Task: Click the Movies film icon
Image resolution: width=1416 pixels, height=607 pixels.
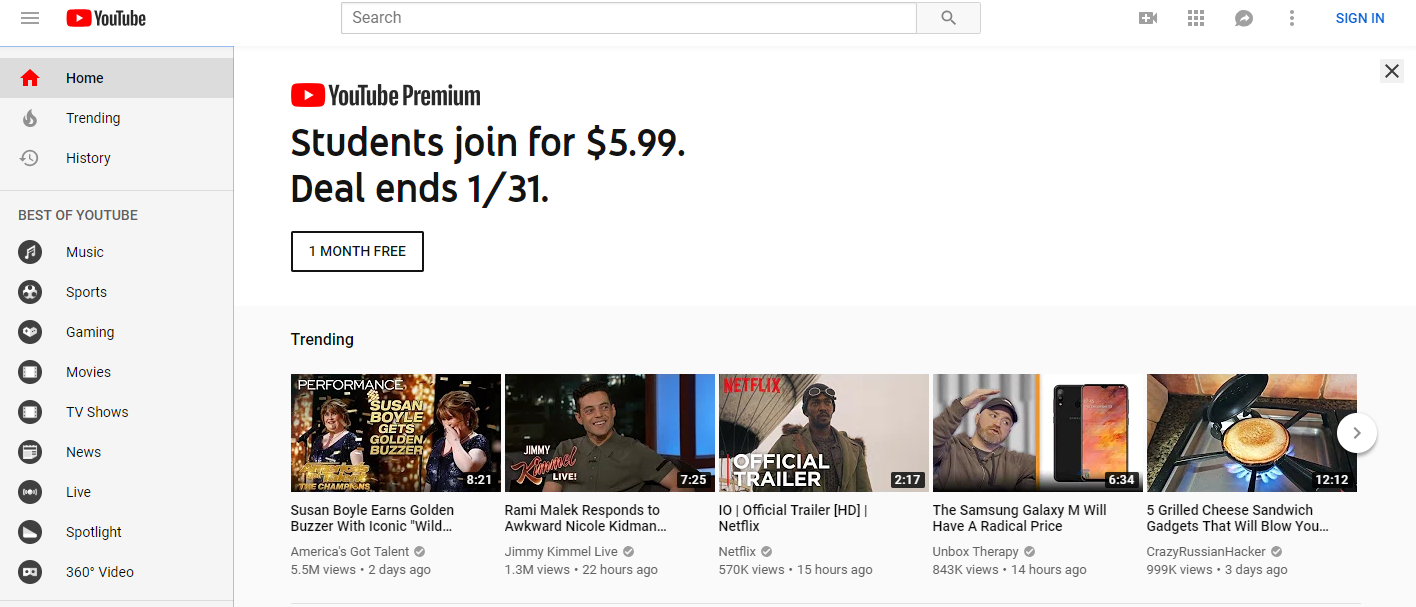Action: (30, 372)
